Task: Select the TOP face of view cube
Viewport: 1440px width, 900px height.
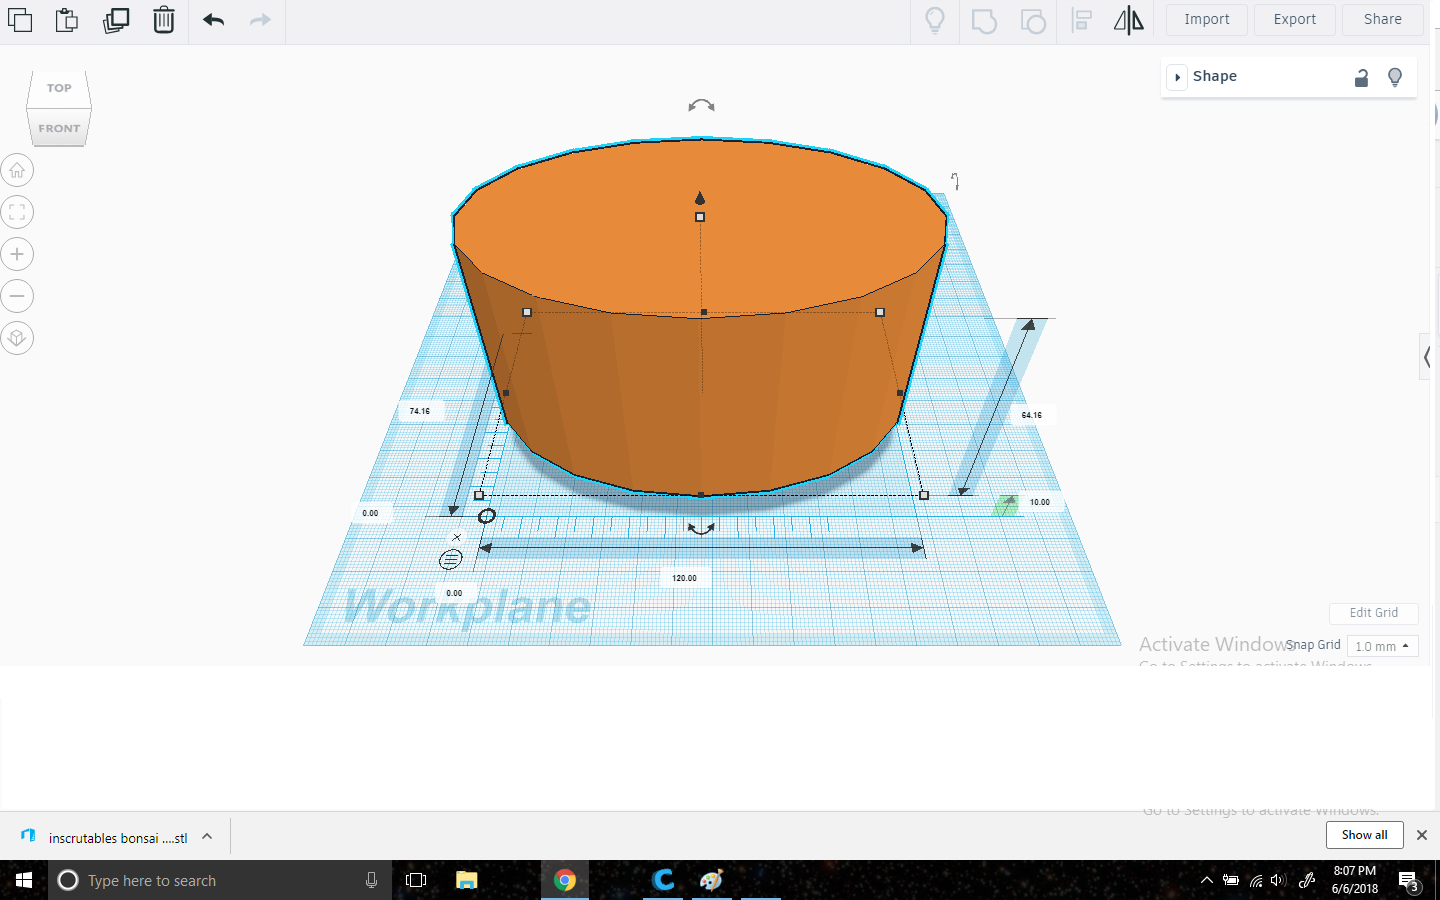Action: click(x=59, y=88)
